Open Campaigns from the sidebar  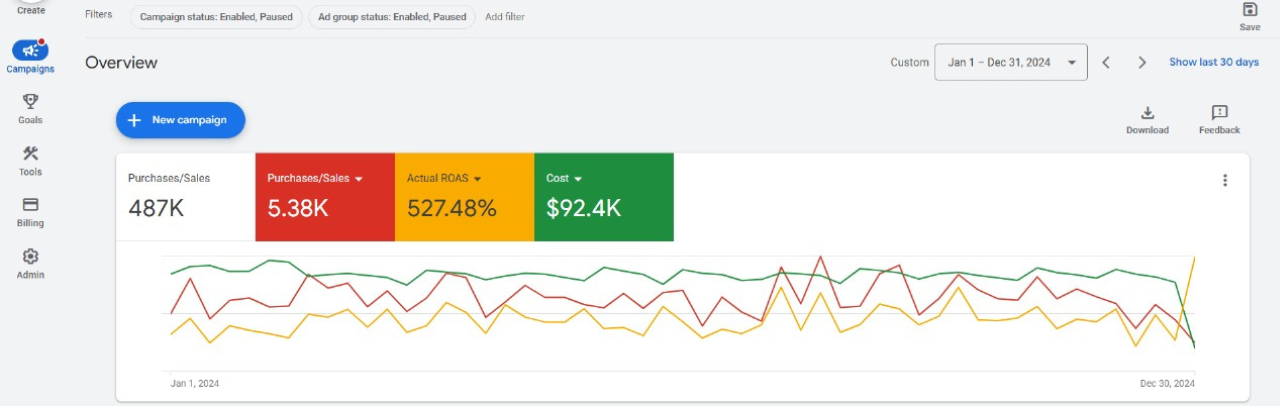tap(30, 51)
